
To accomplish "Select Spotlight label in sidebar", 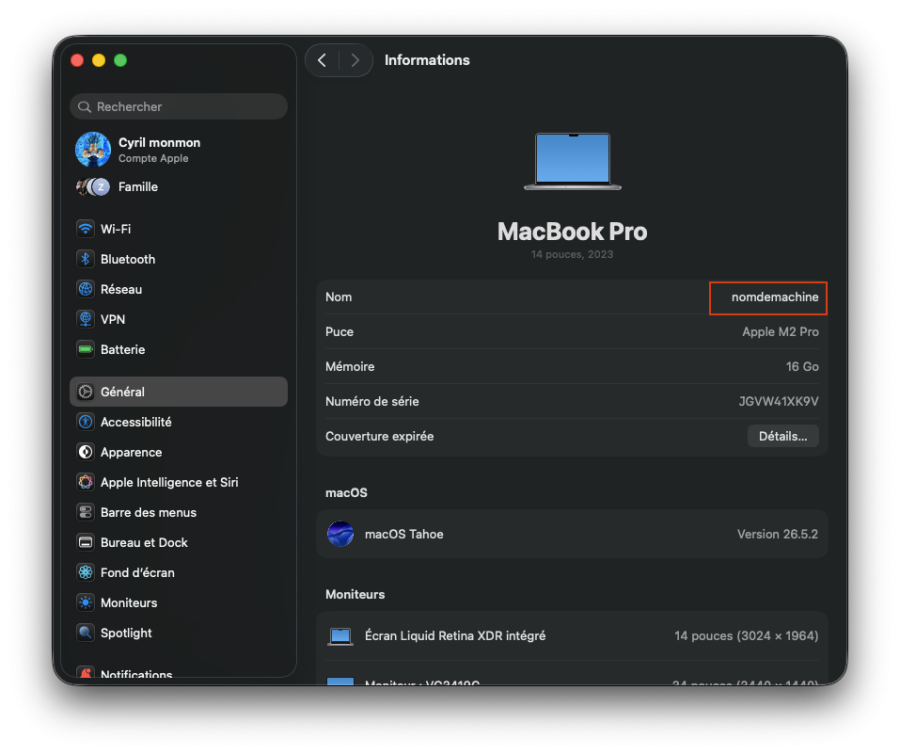I will [x=126, y=633].
